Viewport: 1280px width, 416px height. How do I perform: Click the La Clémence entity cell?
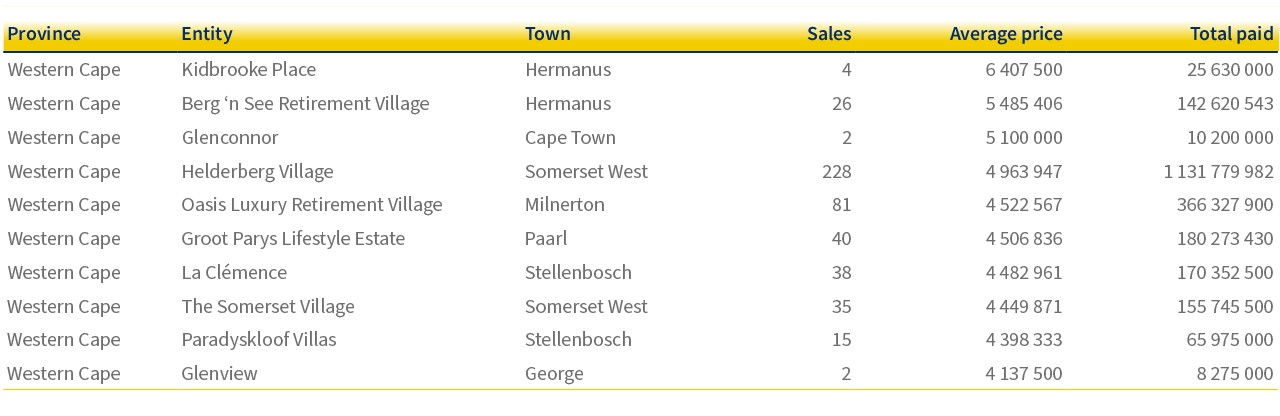(x=234, y=273)
